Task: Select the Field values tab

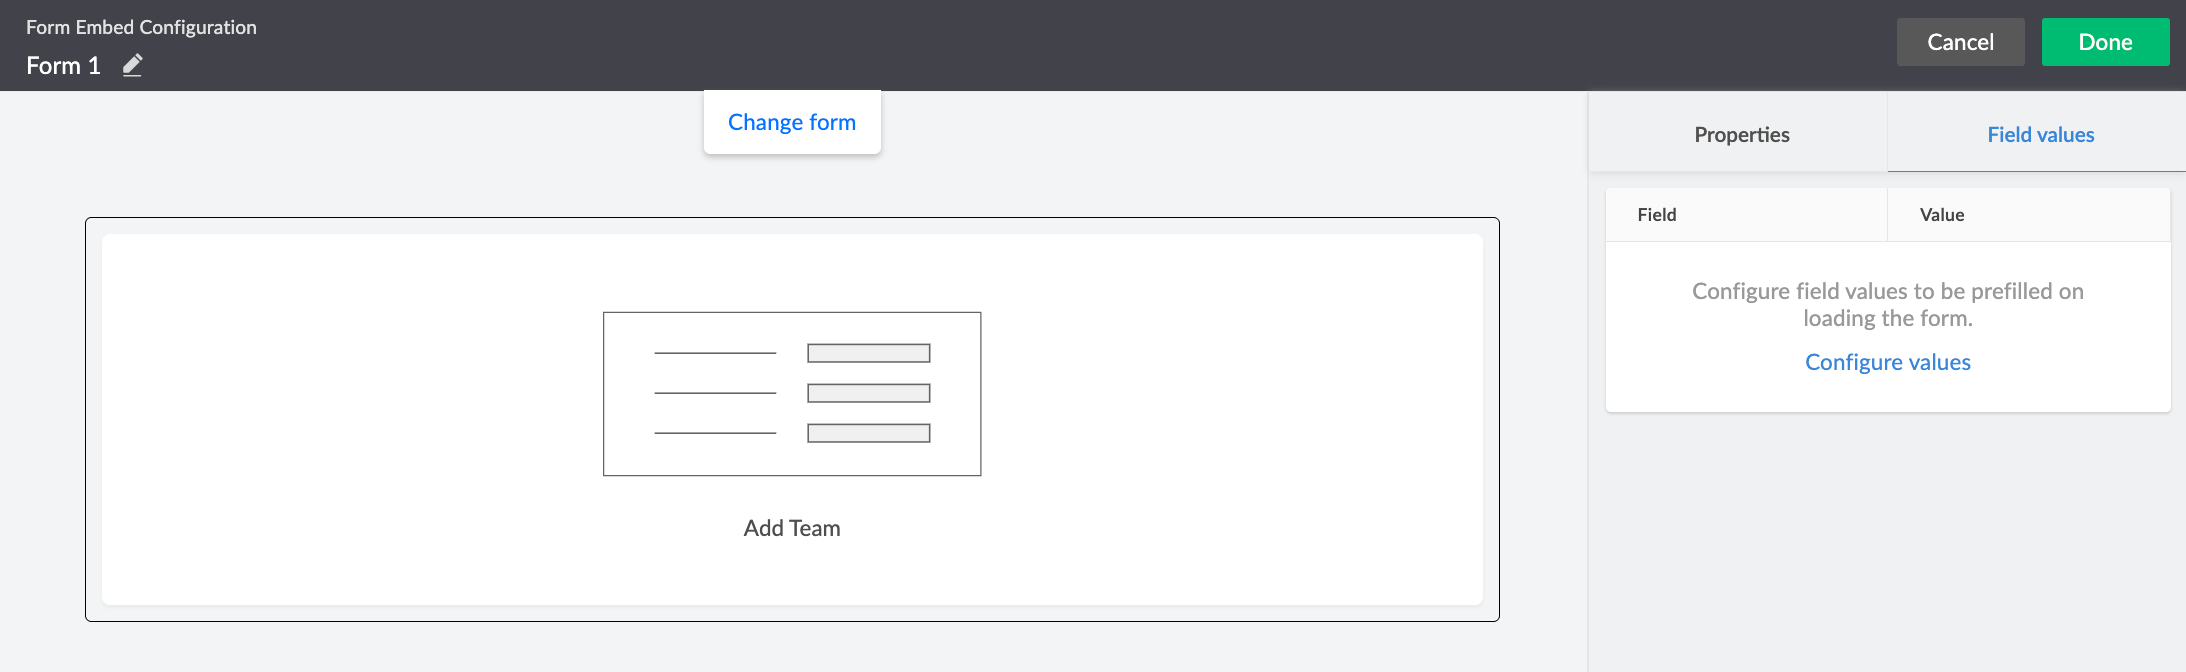Action: coord(2040,135)
